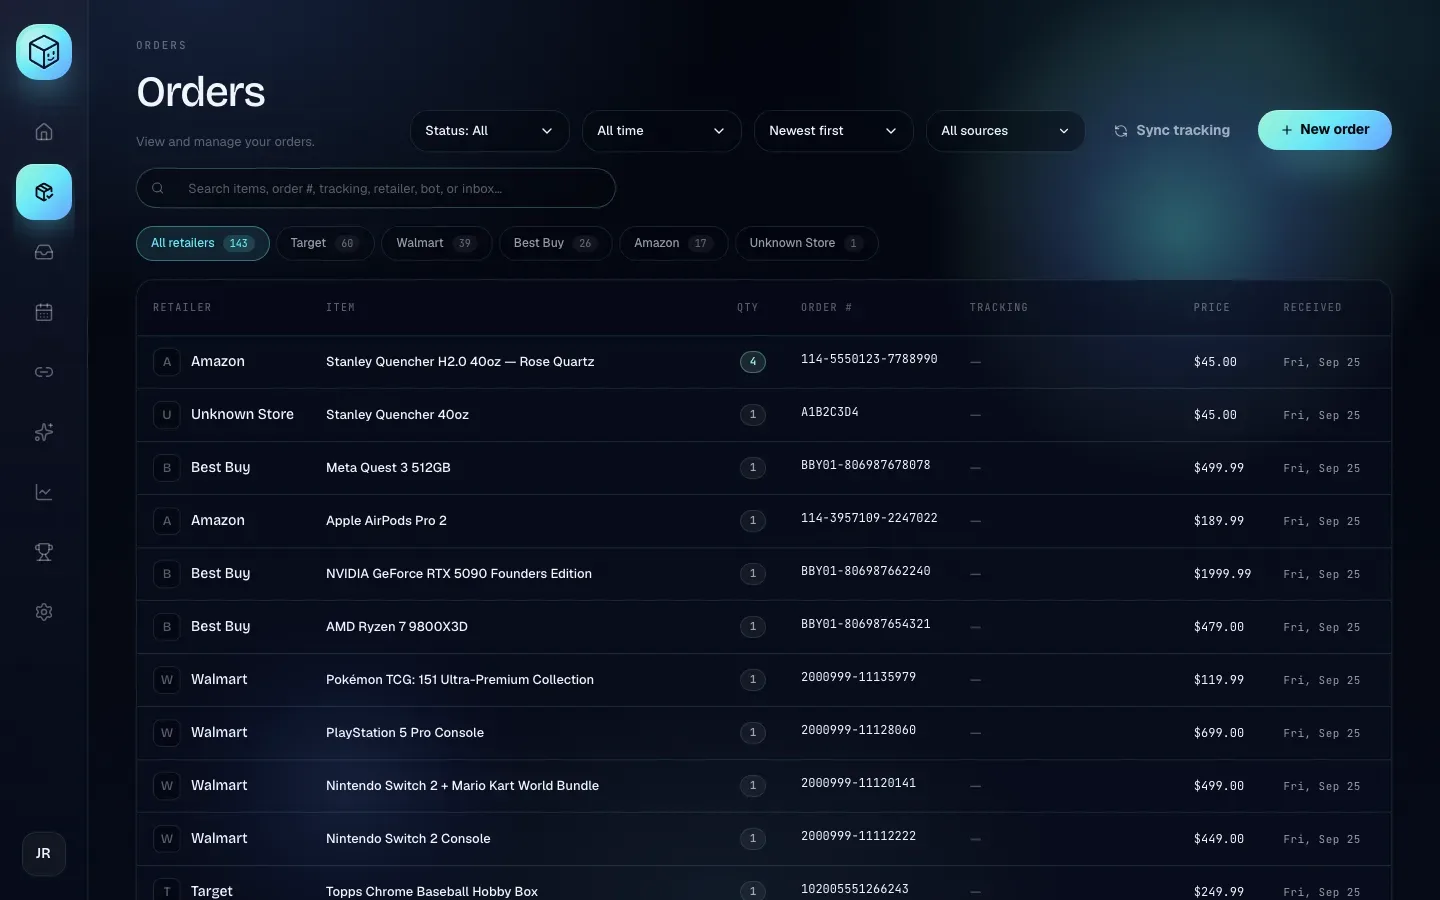Select the All retailers filter chip
The height and width of the screenshot is (900, 1440).
tap(203, 243)
